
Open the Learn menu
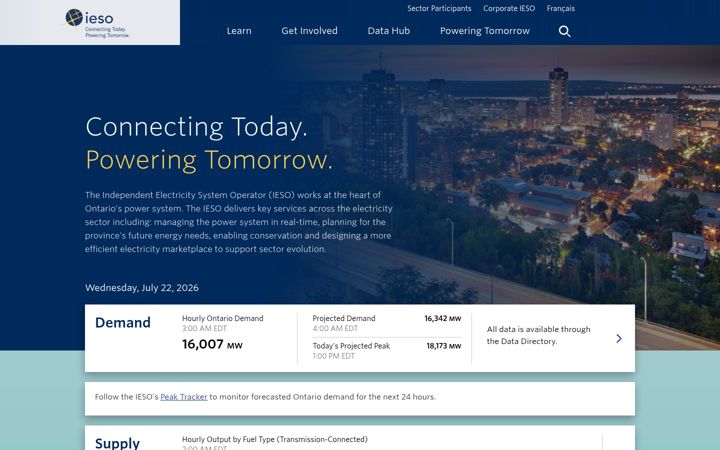(x=239, y=31)
